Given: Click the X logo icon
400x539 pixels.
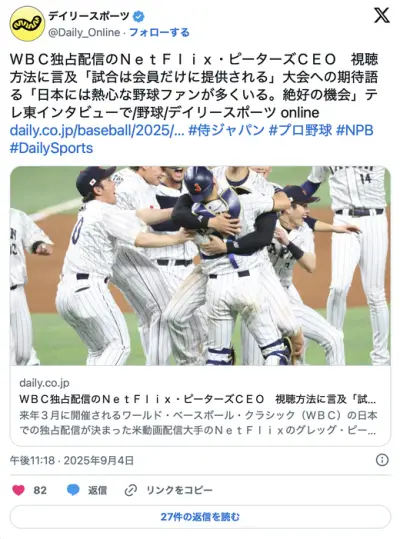Looking at the screenshot, I should tap(381, 15).
